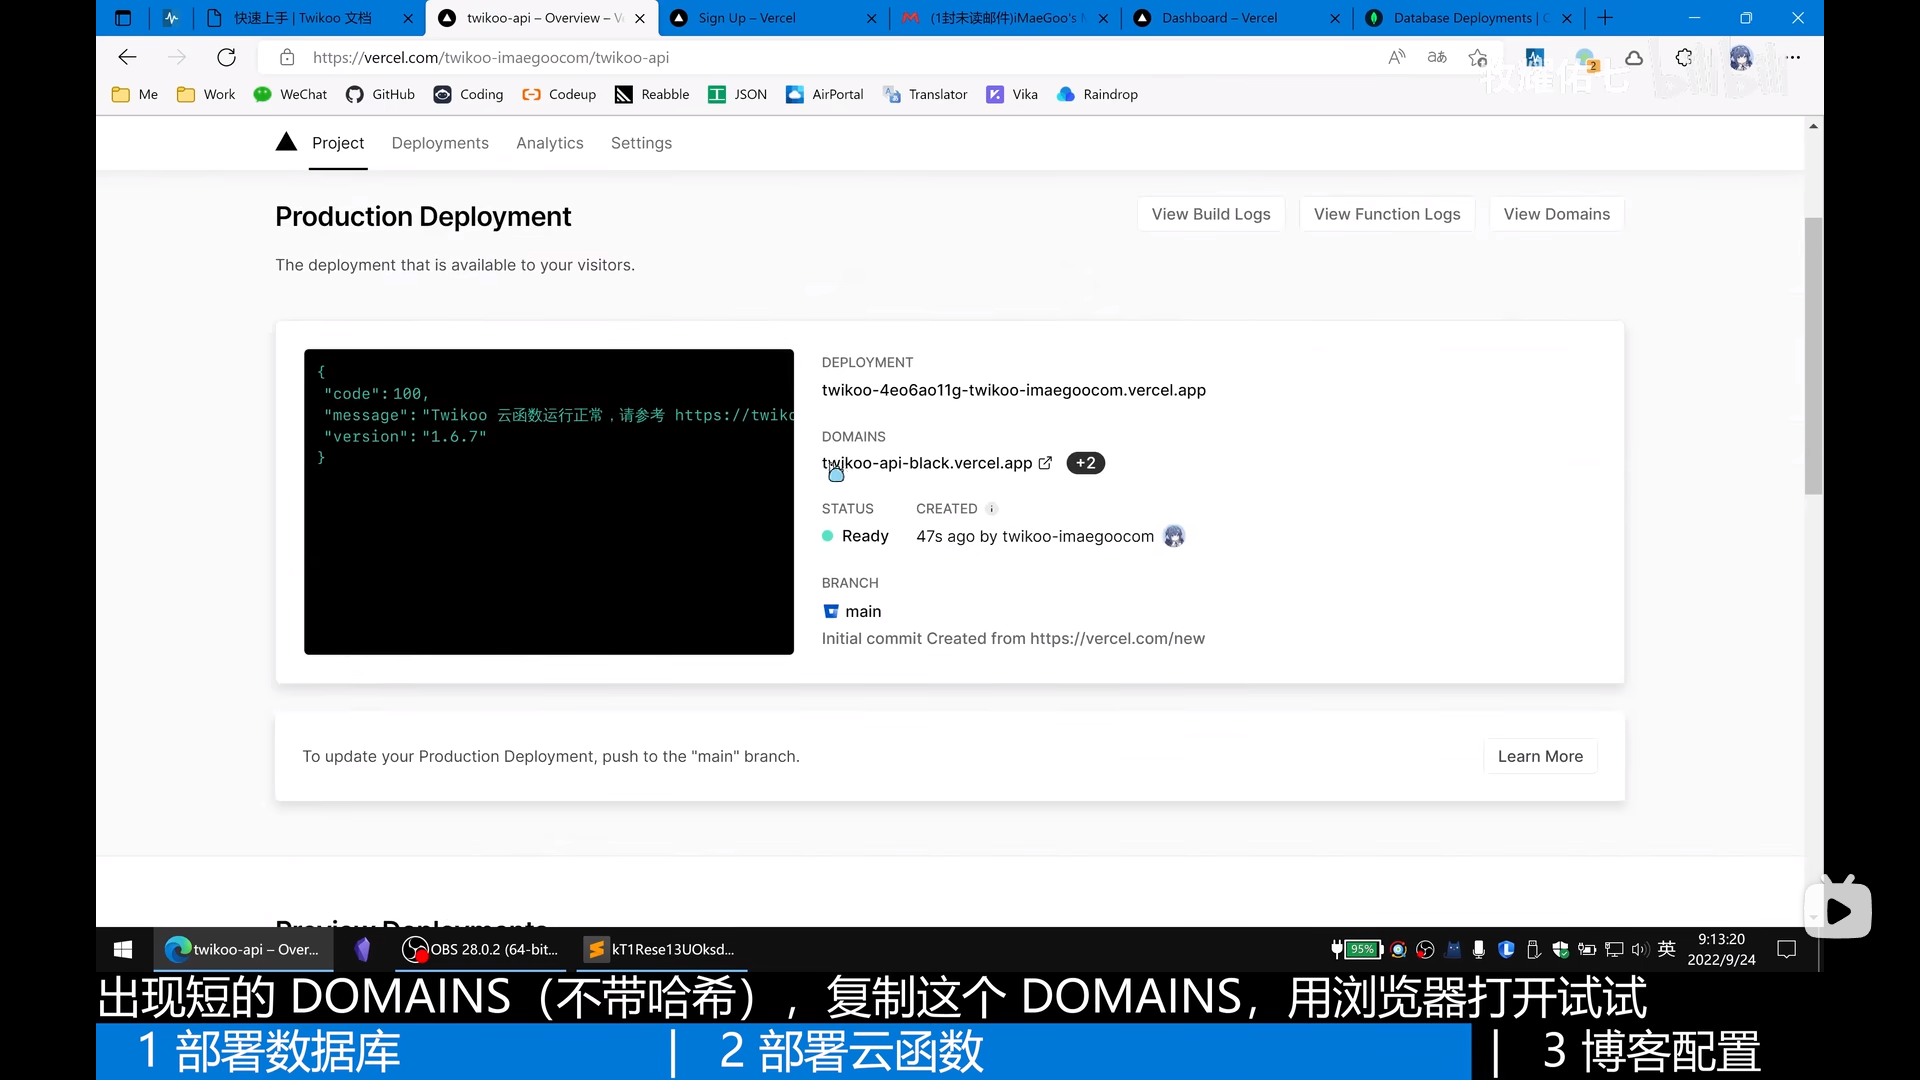Select the Project tab
The height and width of the screenshot is (1080, 1920).
pos(340,142)
